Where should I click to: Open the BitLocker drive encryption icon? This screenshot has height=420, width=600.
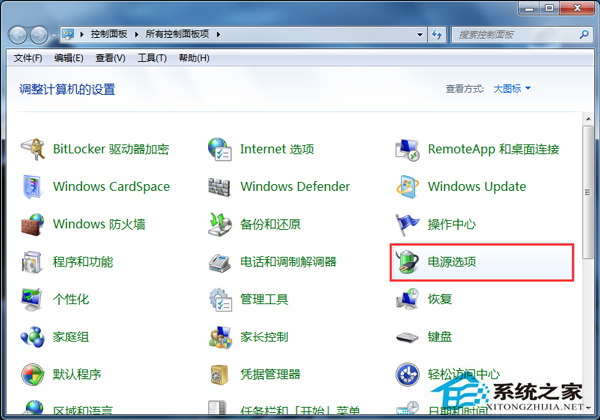33,149
